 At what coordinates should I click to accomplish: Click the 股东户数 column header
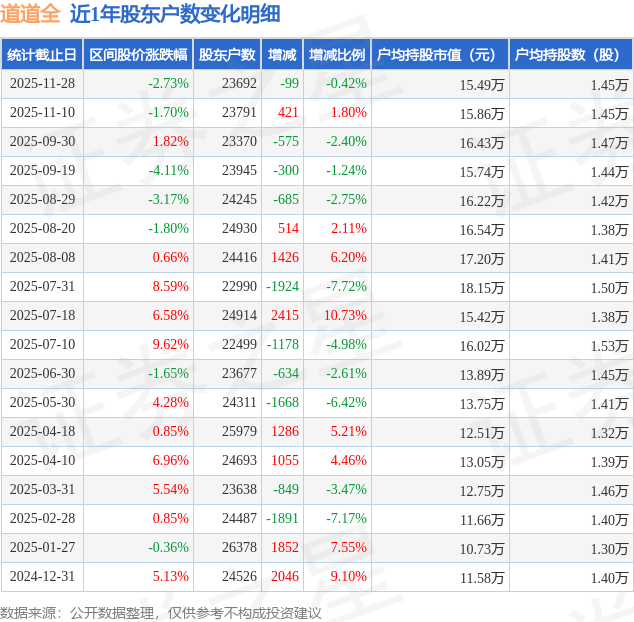click(227, 55)
